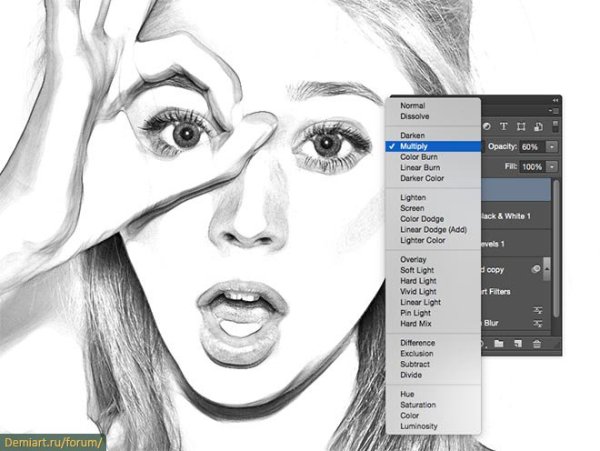
Task: Click the adjustment layer filter icon
Action: point(489,126)
